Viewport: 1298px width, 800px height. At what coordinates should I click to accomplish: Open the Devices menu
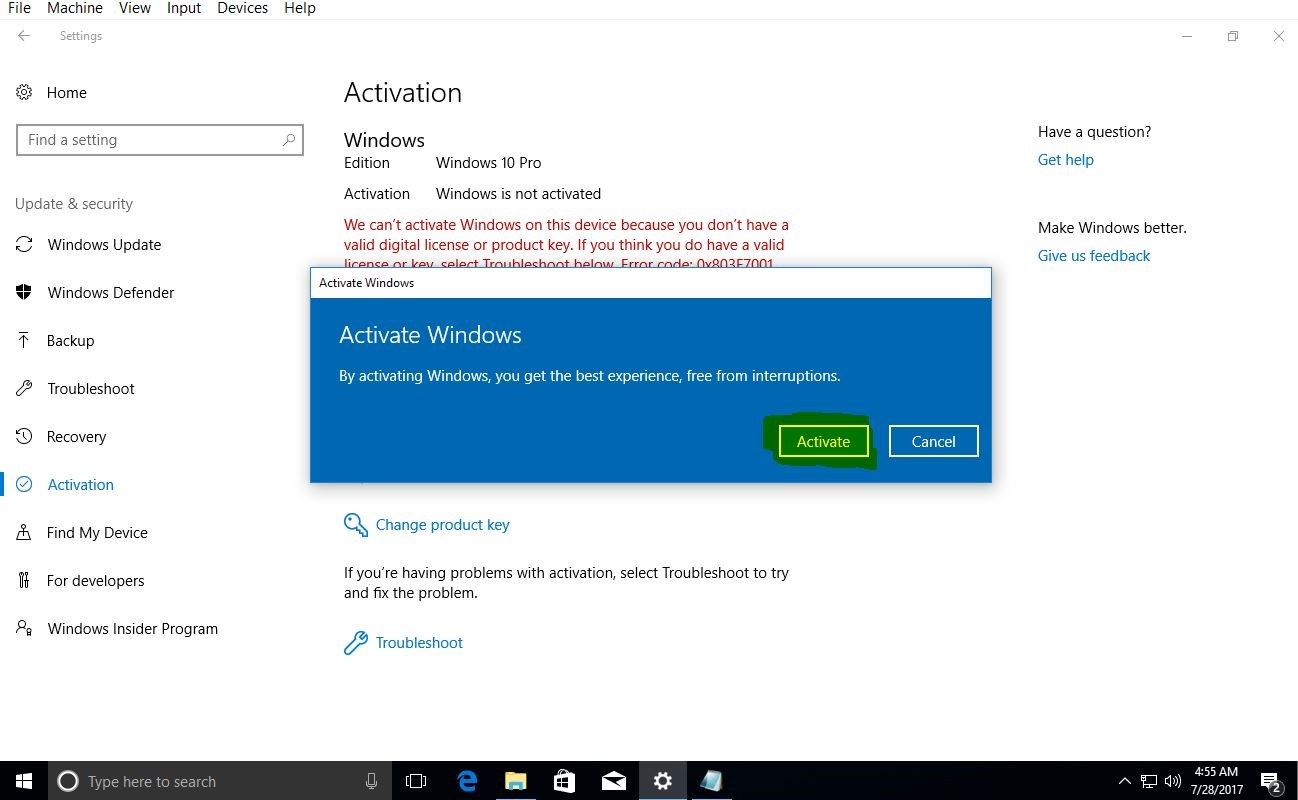243,8
